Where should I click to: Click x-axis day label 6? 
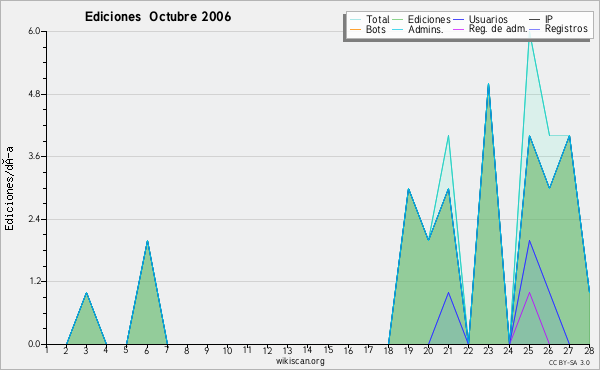click(x=147, y=350)
